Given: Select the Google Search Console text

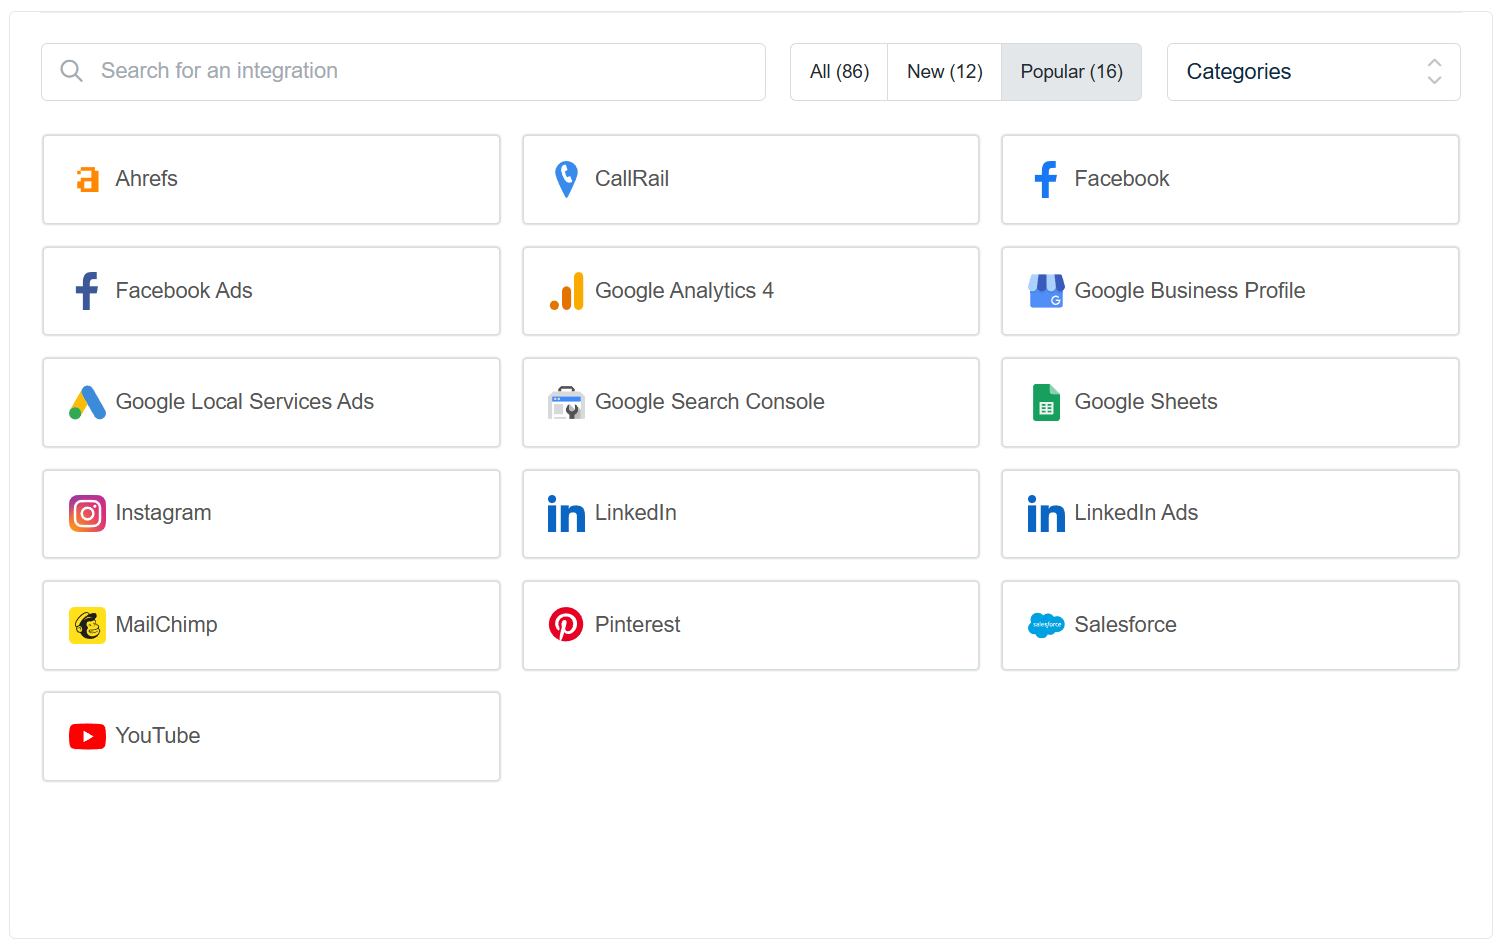Looking at the screenshot, I should point(710,402).
